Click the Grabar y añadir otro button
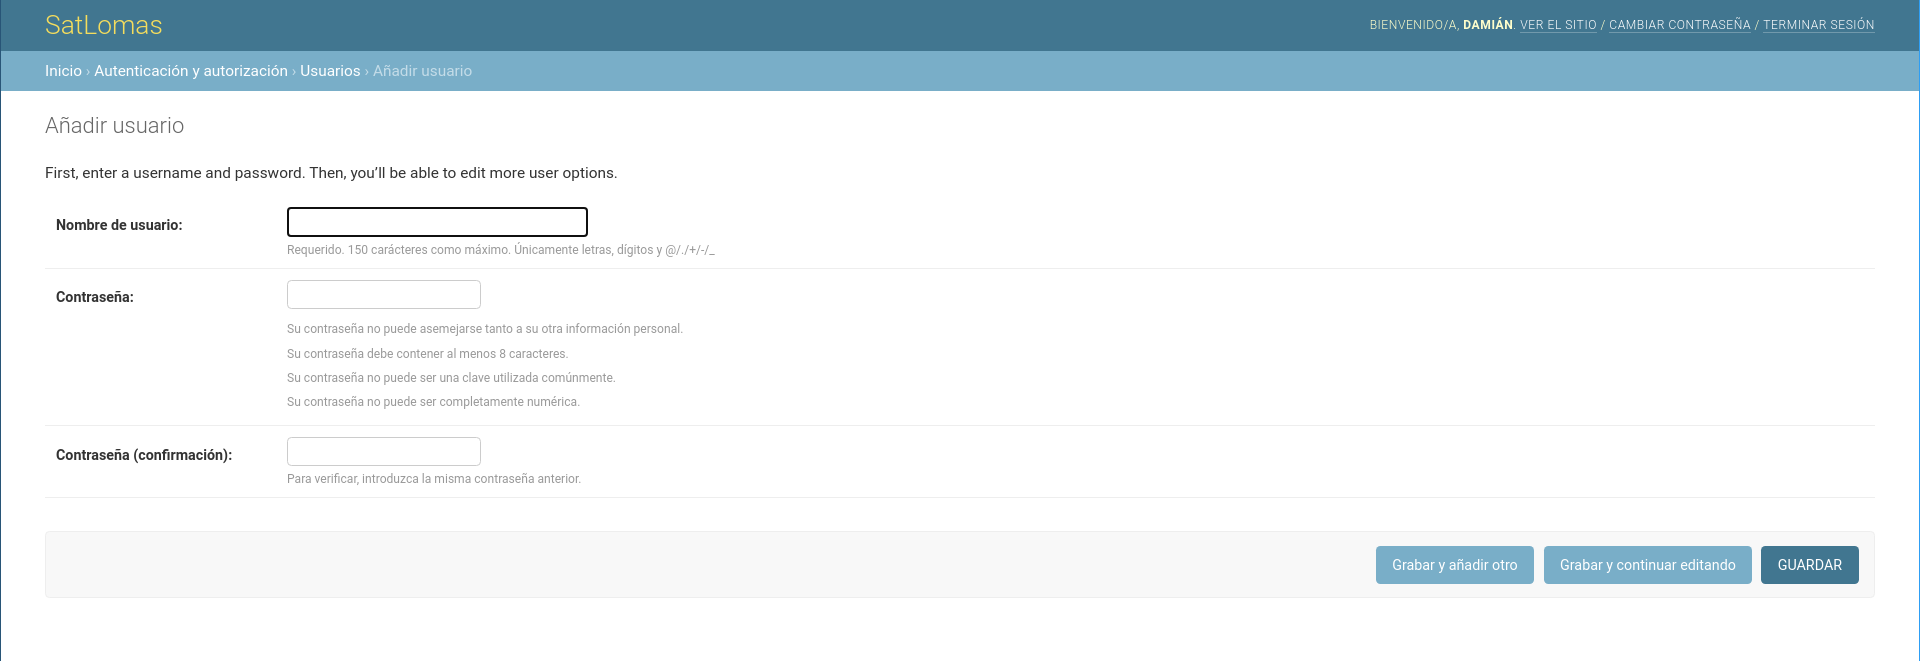Screen dimensions: 1920x661 click(1454, 565)
